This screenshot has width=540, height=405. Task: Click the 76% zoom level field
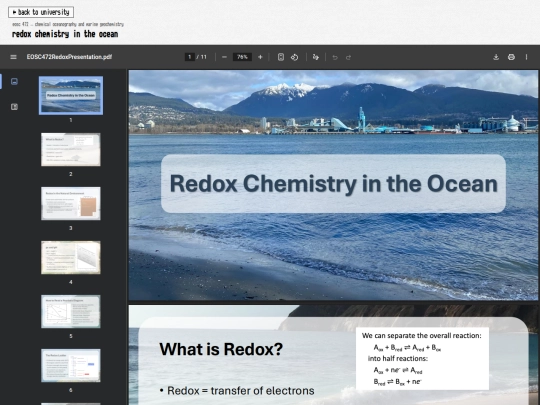click(242, 57)
